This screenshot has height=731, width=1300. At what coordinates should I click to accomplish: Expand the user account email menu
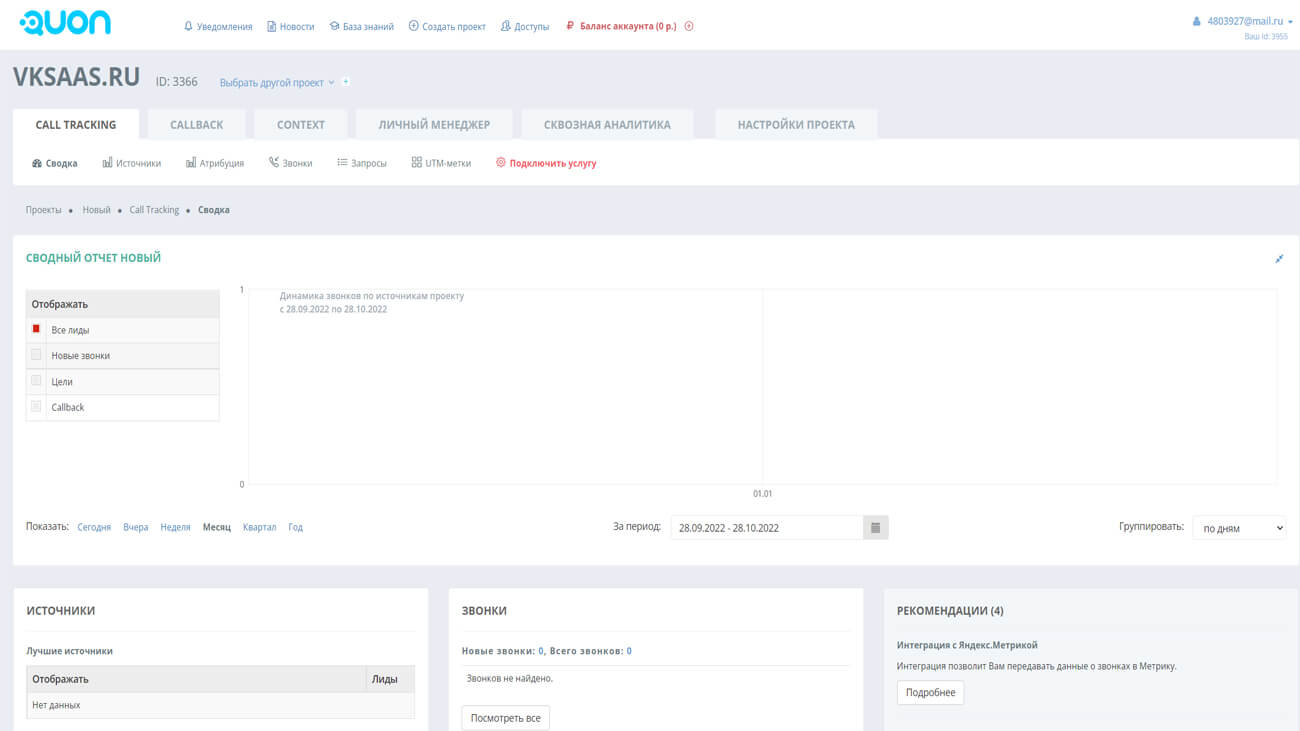[x=1244, y=21]
